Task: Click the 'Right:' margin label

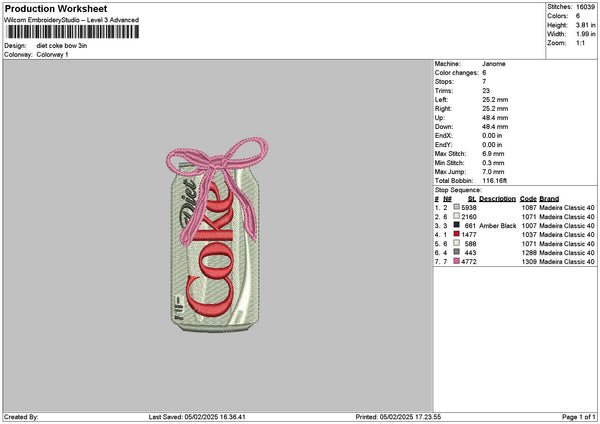Action: coord(443,109)
